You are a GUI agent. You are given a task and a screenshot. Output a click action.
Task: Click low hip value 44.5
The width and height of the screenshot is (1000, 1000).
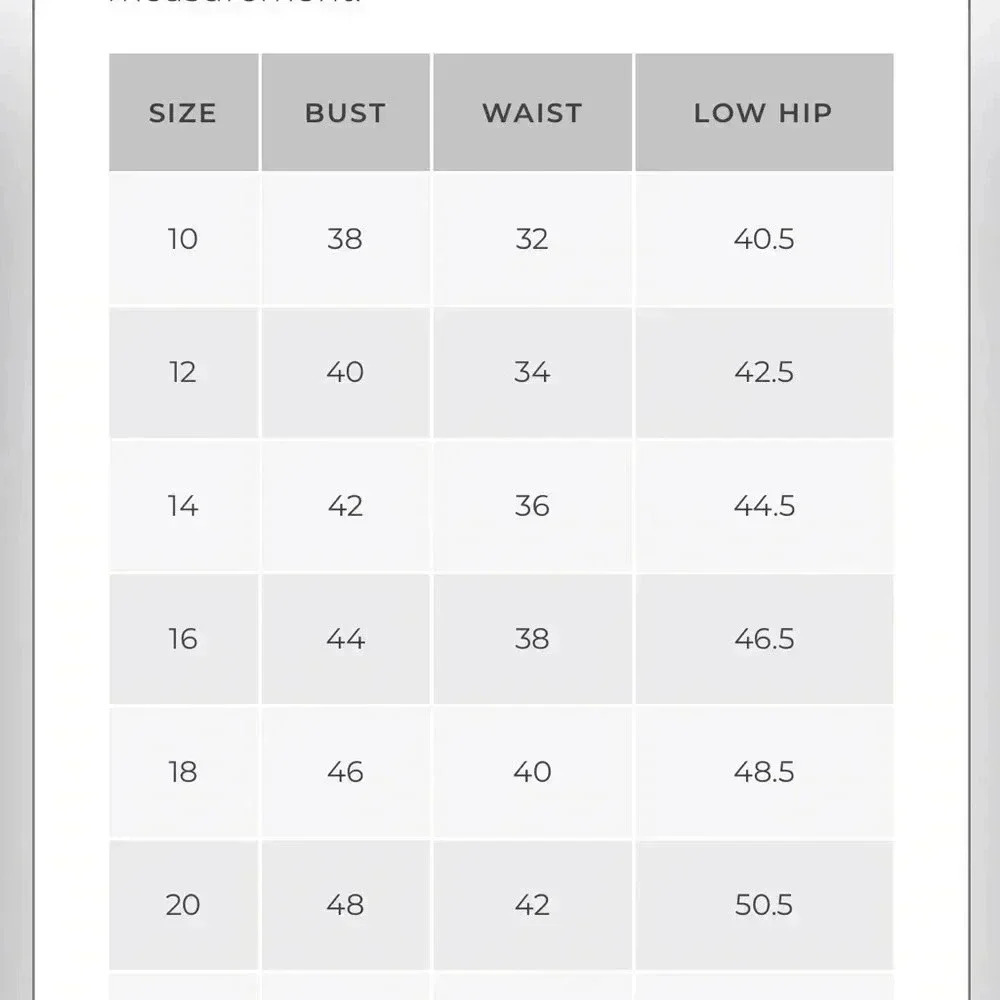(x=764, y=506)
